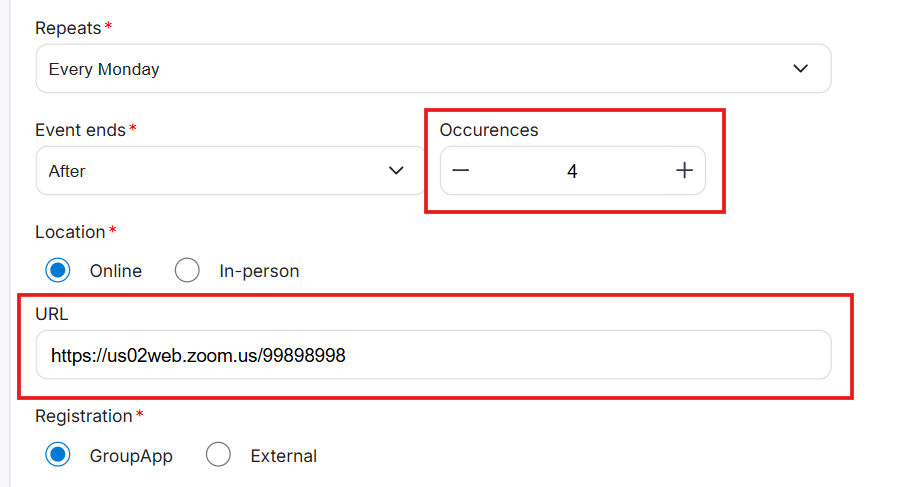Increase occurrences with the plus icon
Screen dimensions: 912x487
click(684, 171)
